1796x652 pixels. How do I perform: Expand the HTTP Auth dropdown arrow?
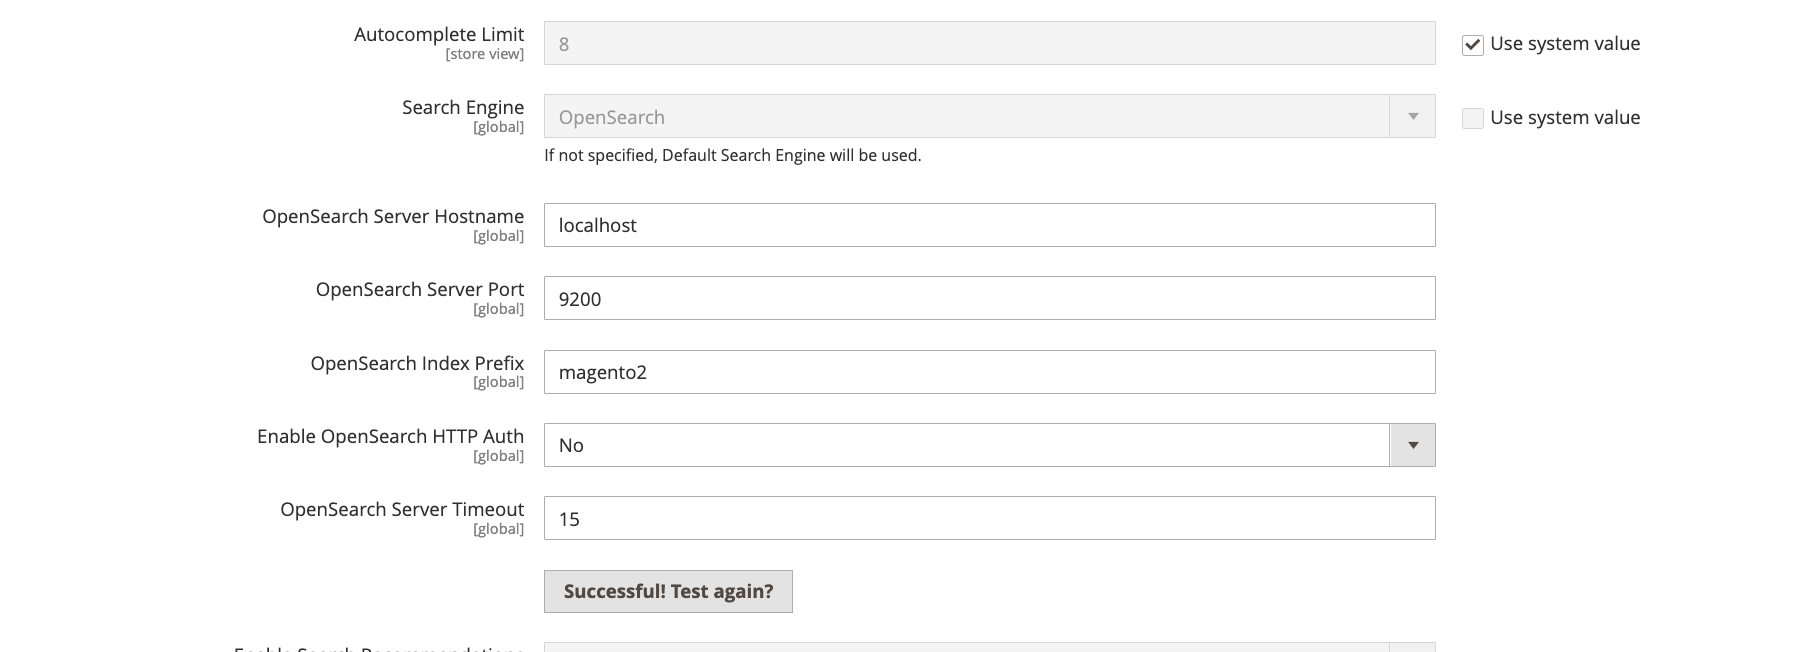click(x=1412, y=445)
